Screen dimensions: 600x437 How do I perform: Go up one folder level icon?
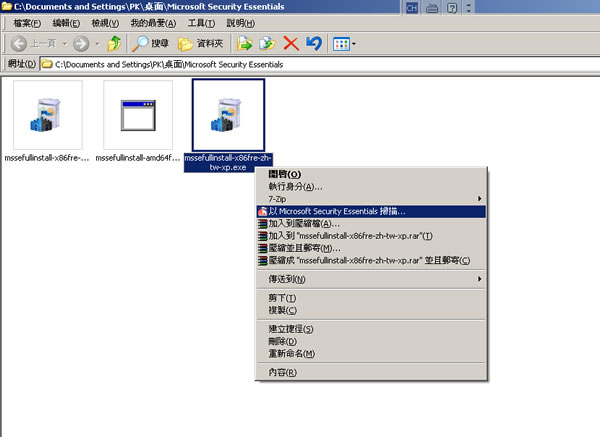tap(114, 44)
